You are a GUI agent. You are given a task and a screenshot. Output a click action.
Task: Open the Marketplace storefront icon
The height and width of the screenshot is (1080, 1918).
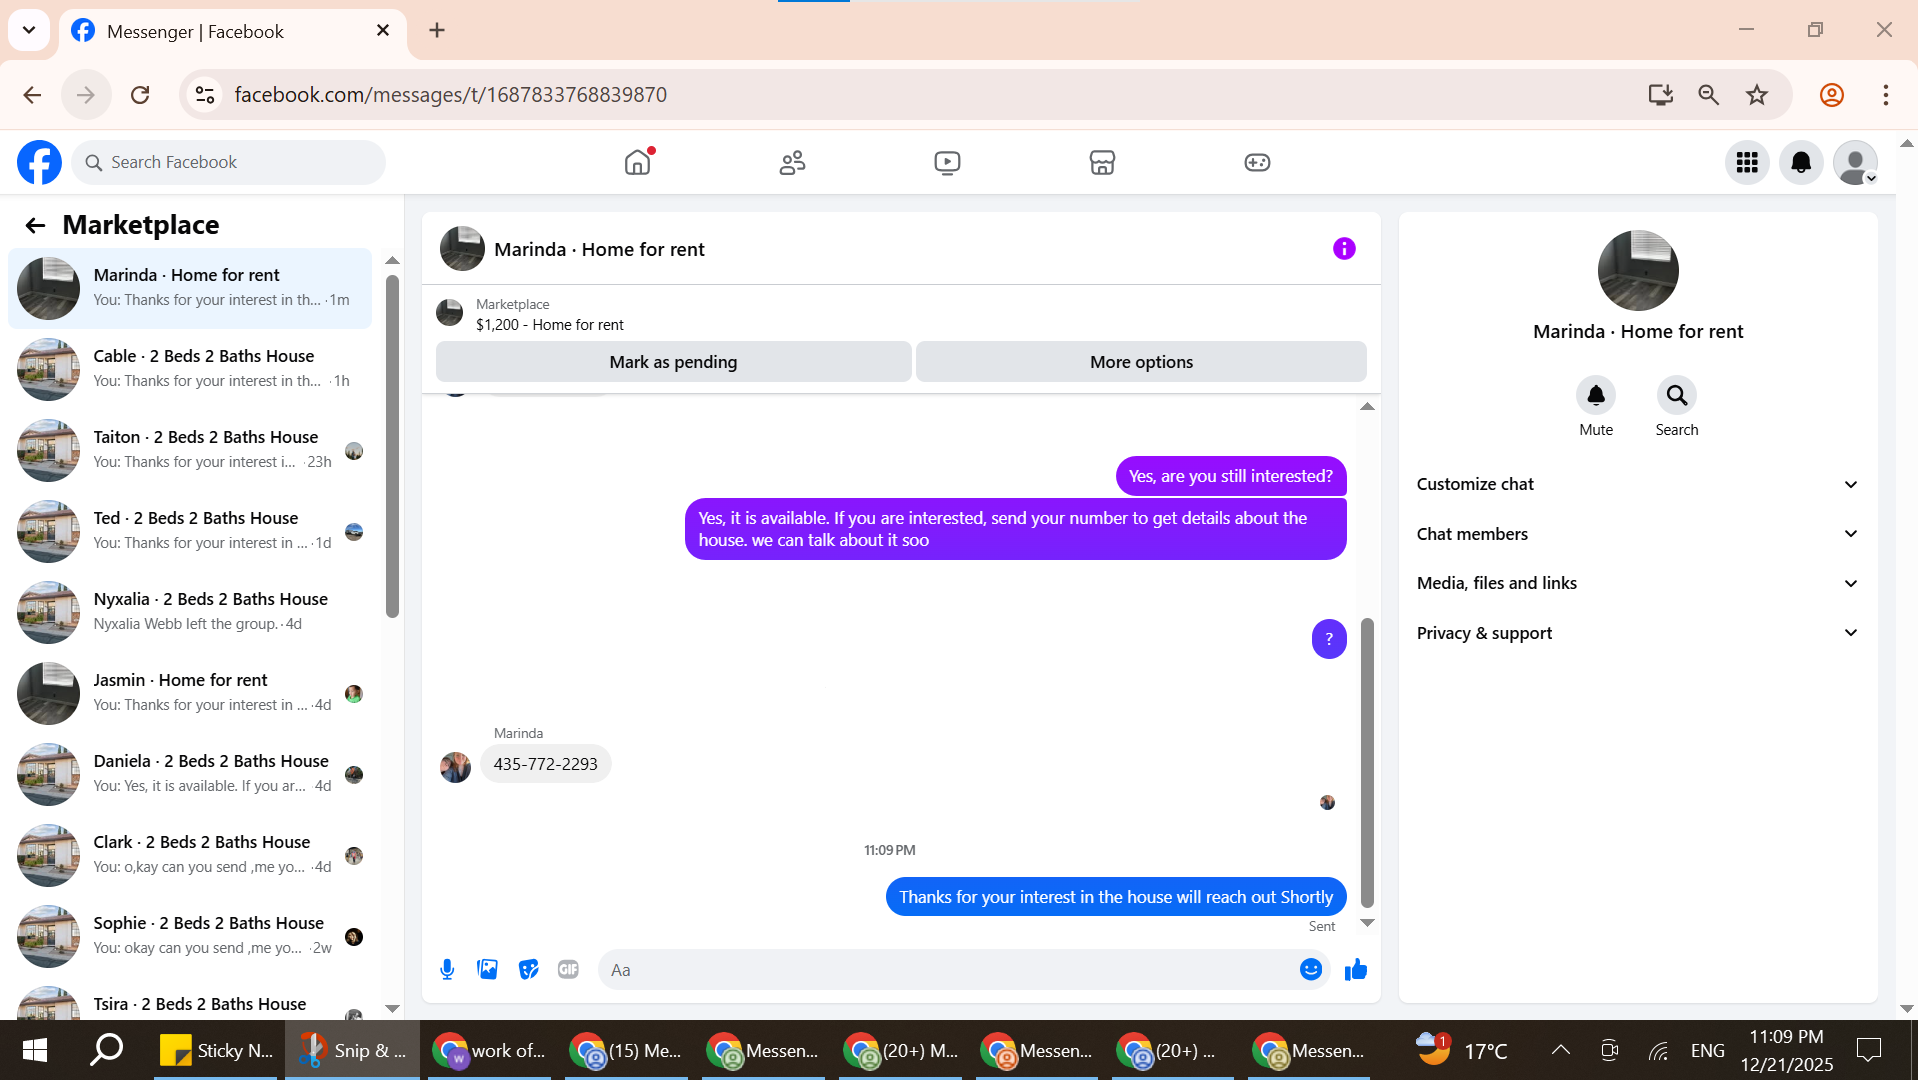point(1102,162)
